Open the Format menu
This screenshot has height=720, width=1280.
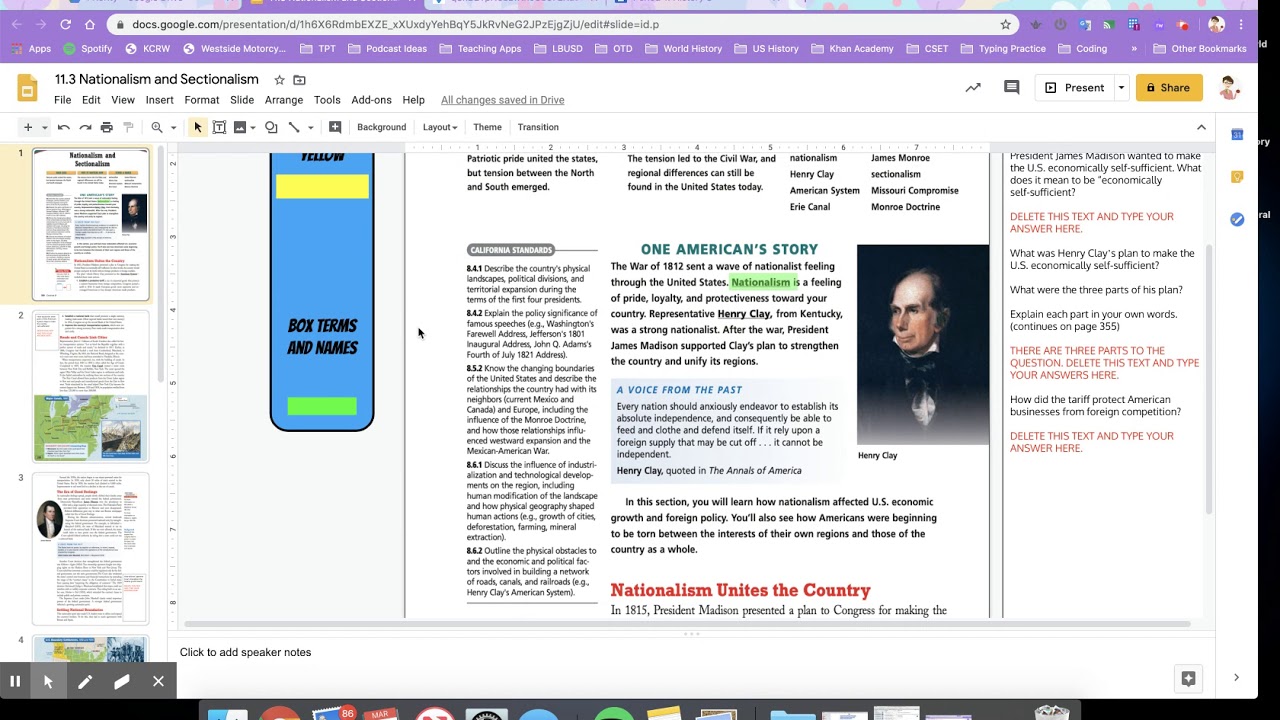coord(202,100)
